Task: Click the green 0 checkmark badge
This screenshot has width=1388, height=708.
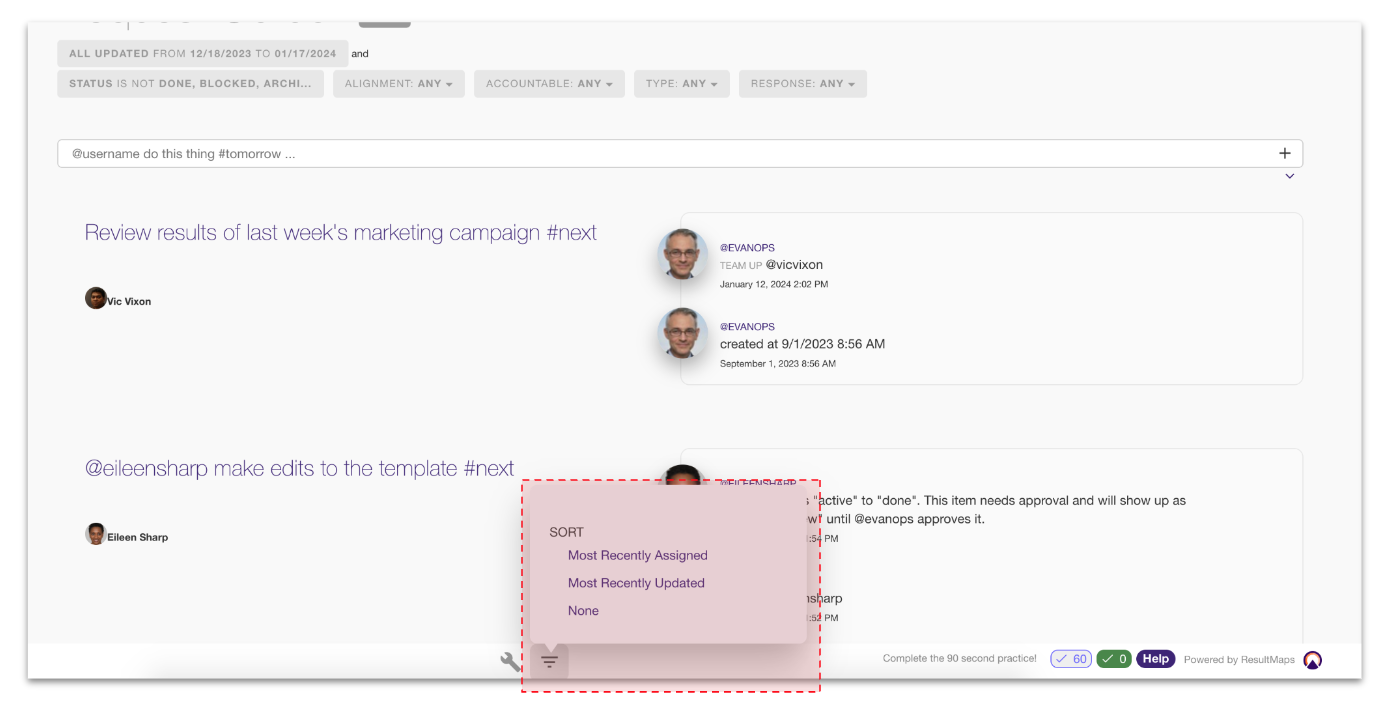Action: pos(1114,659)
